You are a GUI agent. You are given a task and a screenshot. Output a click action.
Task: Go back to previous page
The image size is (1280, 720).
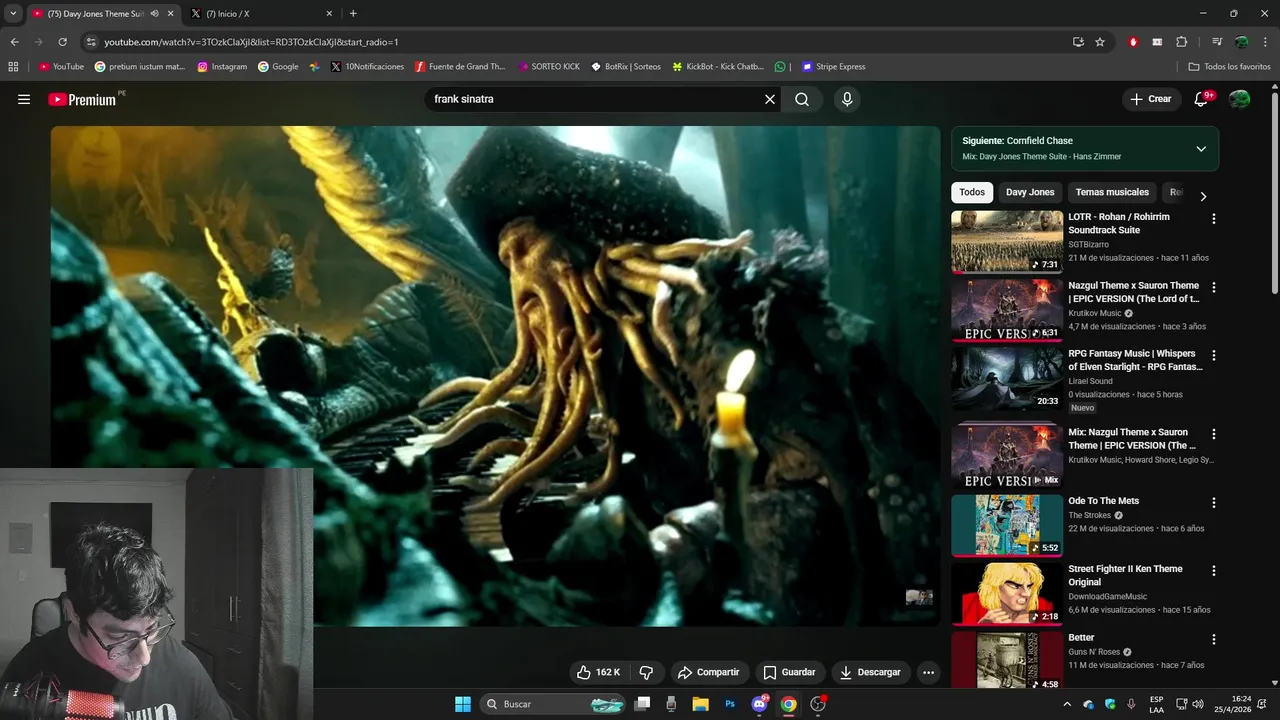click(14, 42)
